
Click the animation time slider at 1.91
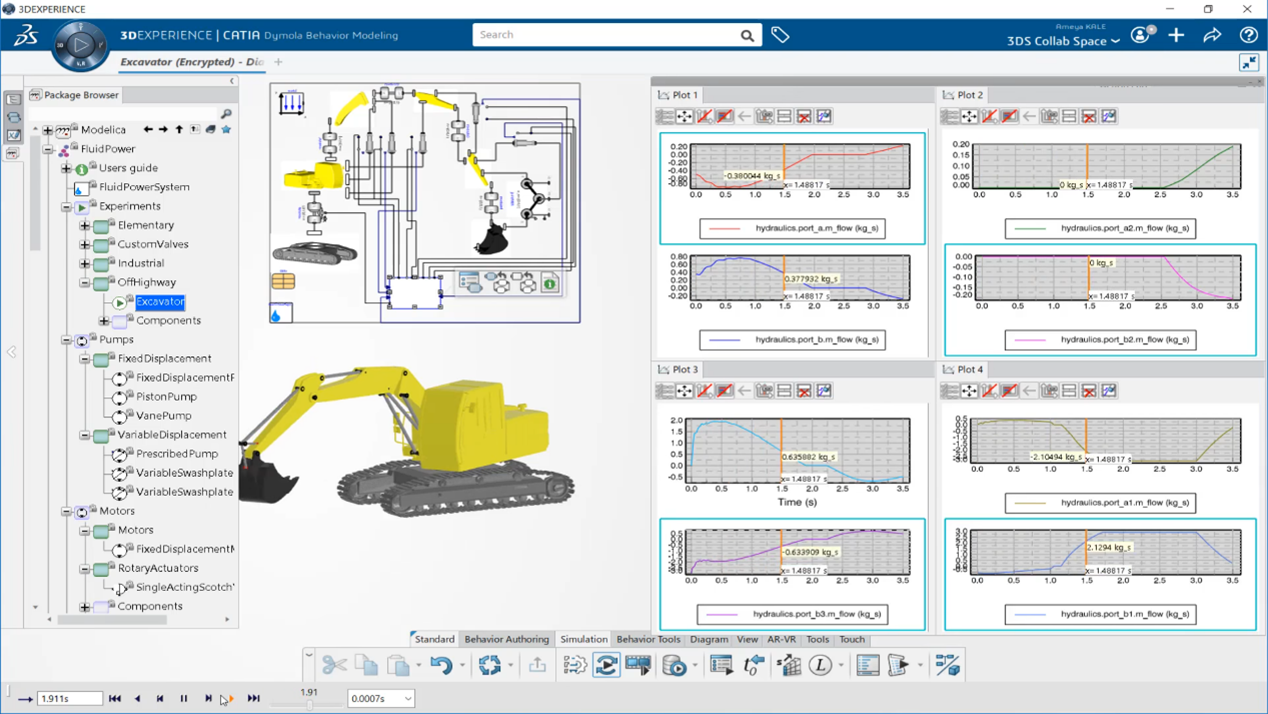point(309,704)
